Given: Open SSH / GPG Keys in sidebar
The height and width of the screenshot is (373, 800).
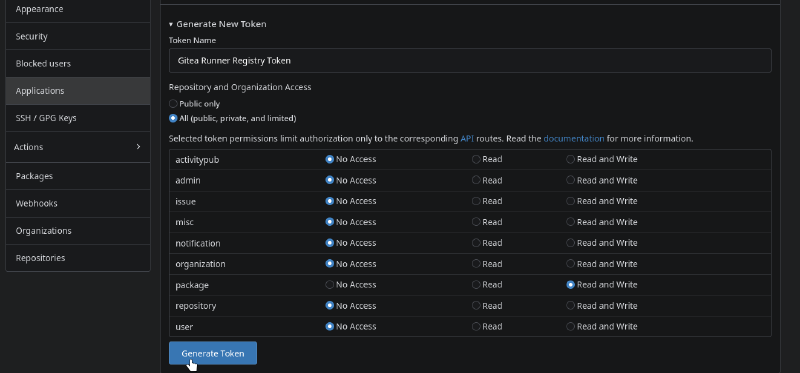Looking at the screenshot, I should click(x=78, y=118).
